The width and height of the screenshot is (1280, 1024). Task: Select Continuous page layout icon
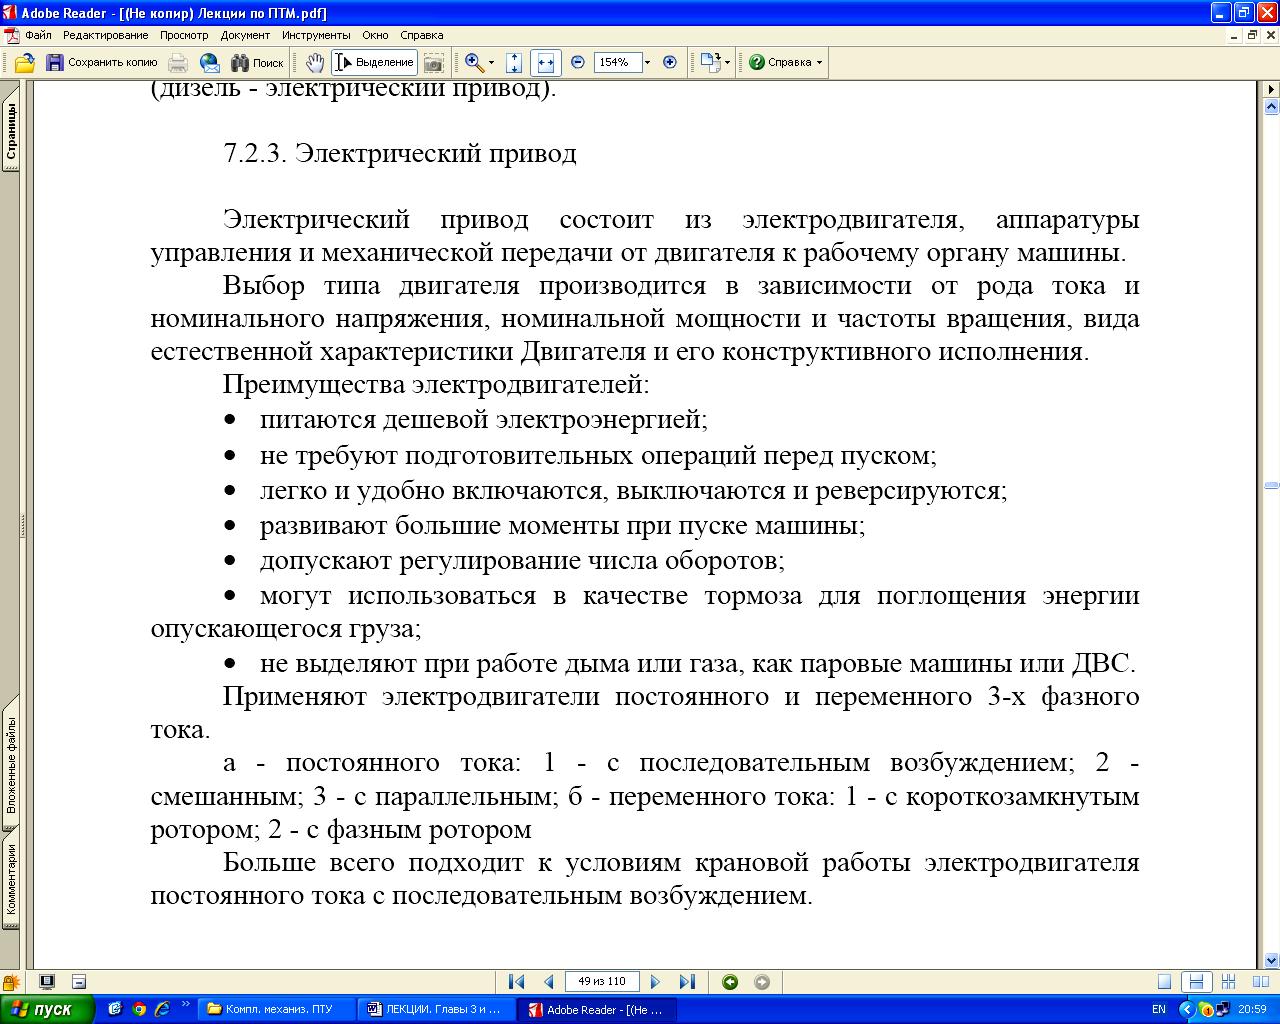[x=1196, y=982]
